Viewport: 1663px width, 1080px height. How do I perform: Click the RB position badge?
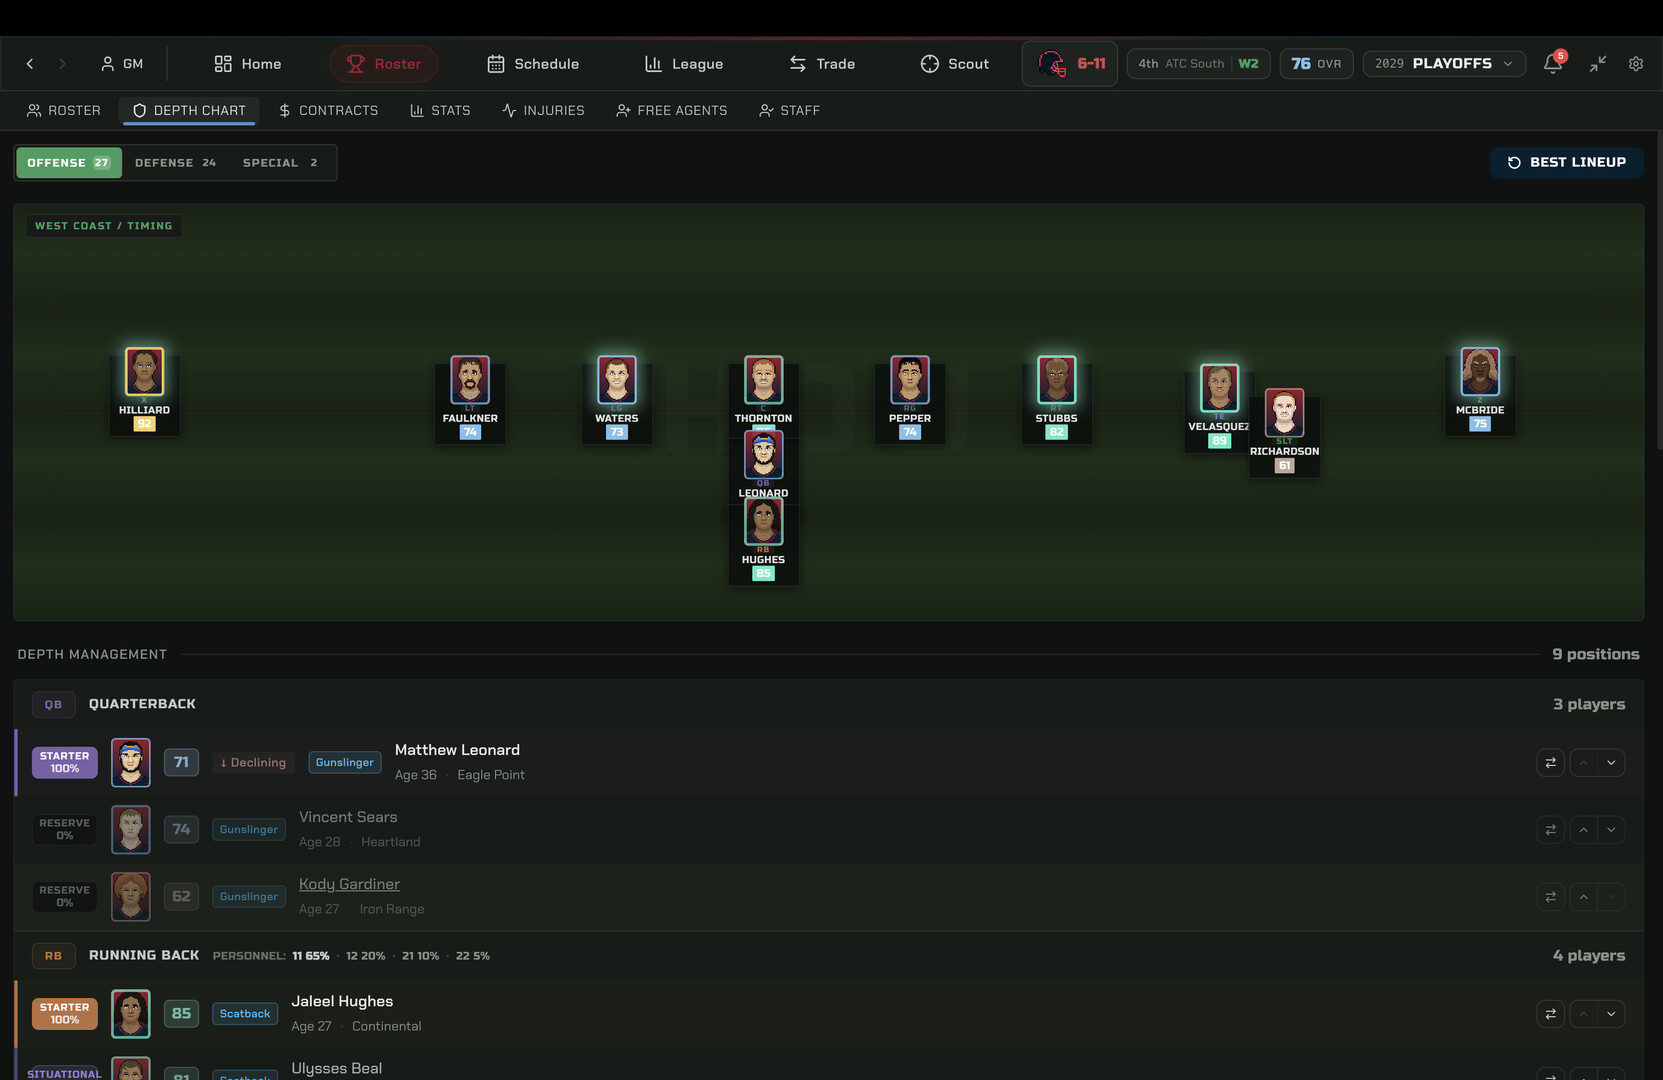tap(53, 956)
